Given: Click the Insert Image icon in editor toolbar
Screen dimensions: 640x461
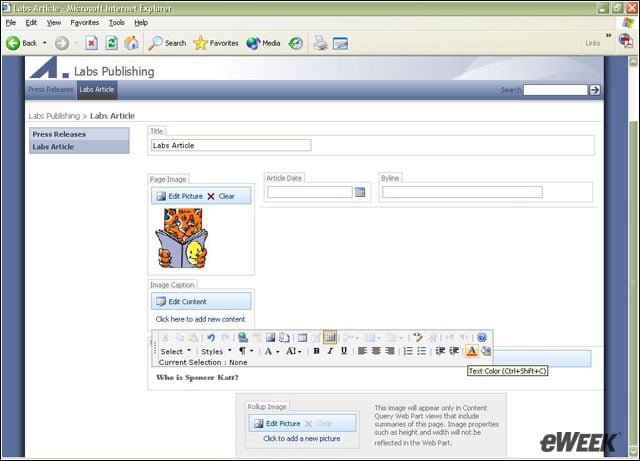Looking at the screenshot, I should click(270, 338).
